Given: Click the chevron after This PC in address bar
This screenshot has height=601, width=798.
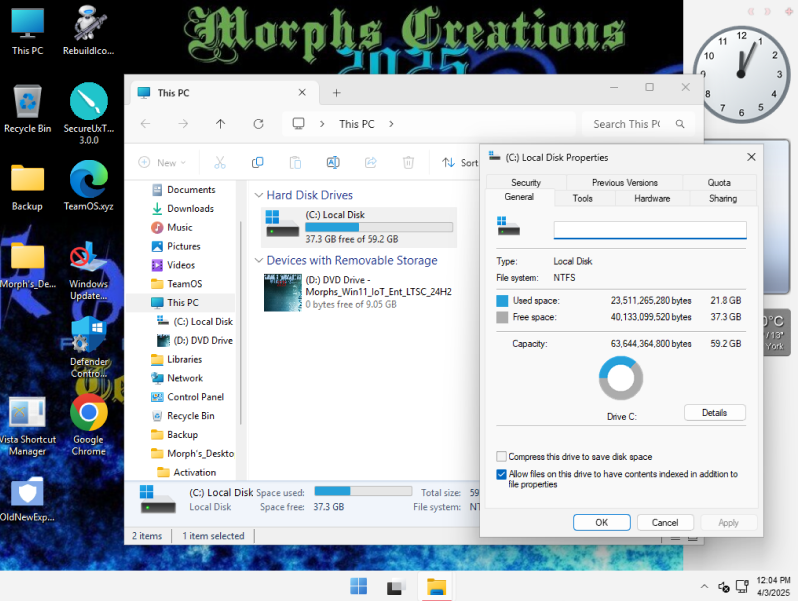Looking at the screenshot, I should click(391, 124).
